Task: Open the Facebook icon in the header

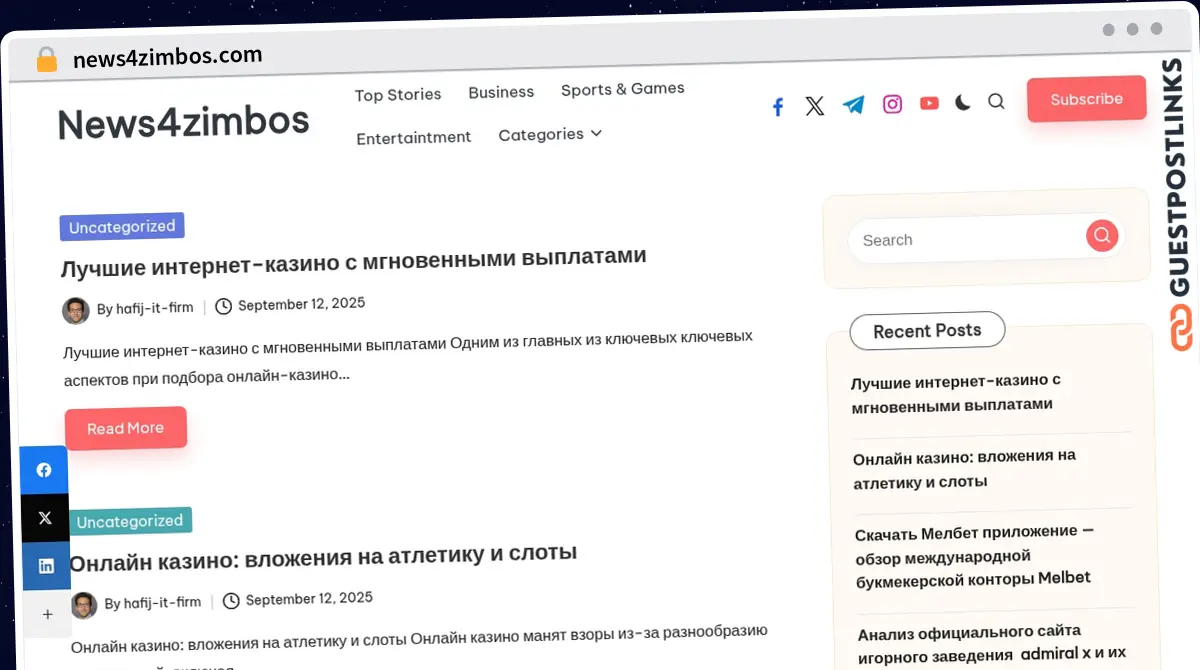Action: click(778, 107)
